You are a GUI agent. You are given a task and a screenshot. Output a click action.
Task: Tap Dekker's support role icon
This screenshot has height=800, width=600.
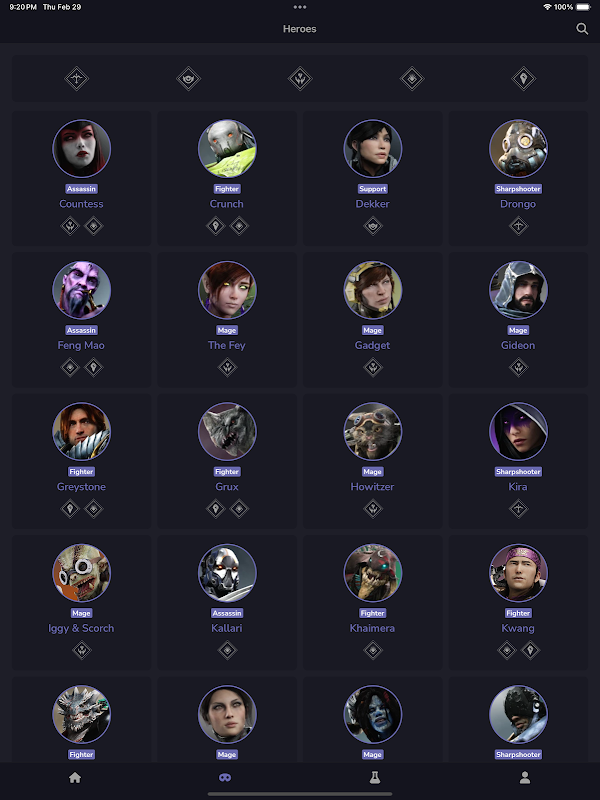372,226
